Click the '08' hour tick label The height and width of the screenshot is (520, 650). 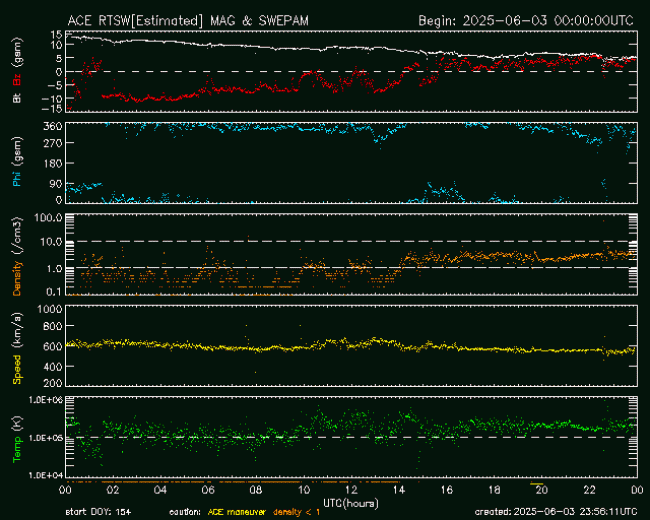(x=256, y=491)
